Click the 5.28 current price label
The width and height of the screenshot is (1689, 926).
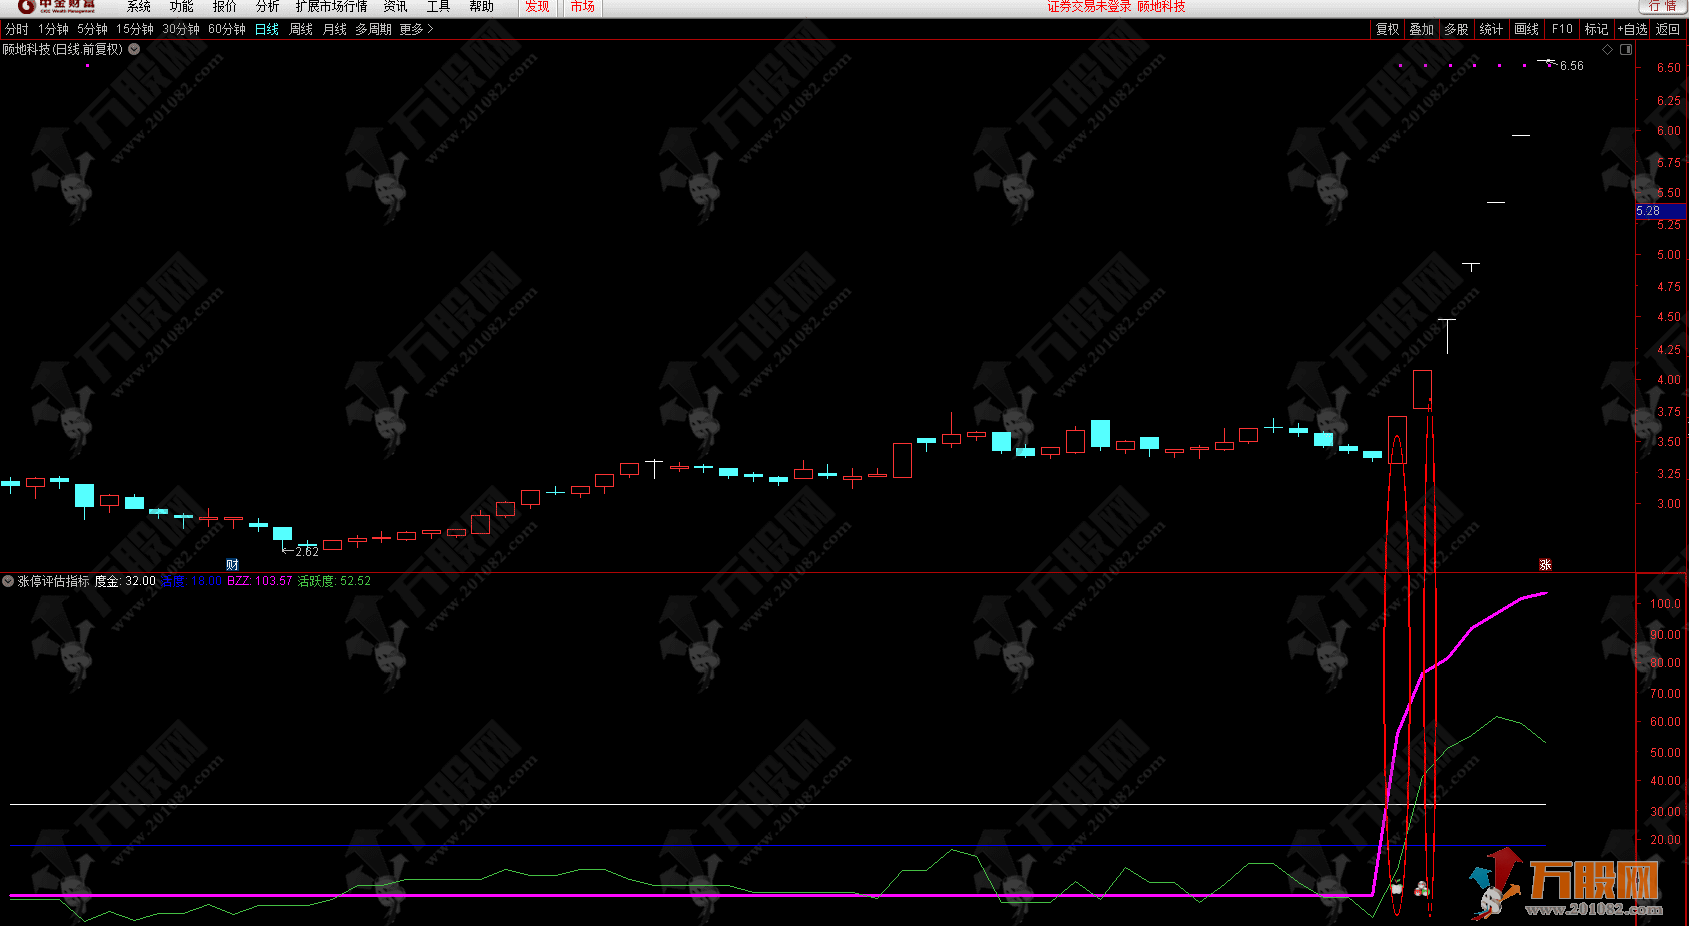(x=1660, y=211)
